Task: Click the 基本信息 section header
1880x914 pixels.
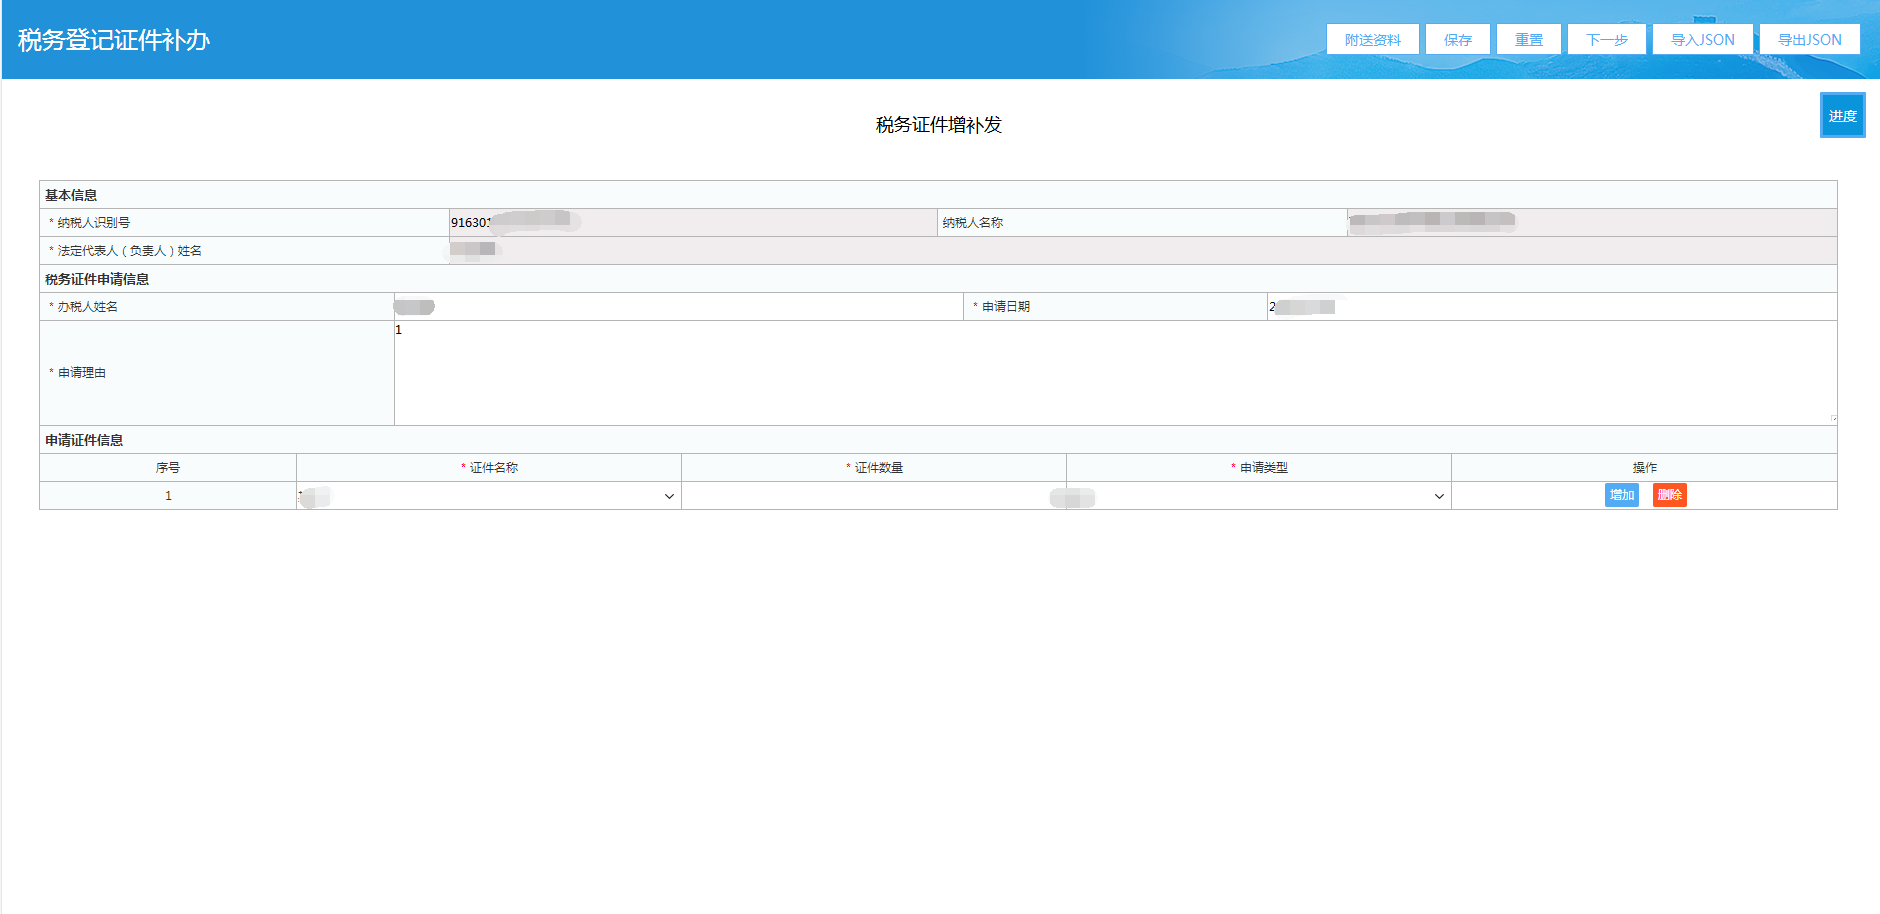Action: click(x=71, y=195)
